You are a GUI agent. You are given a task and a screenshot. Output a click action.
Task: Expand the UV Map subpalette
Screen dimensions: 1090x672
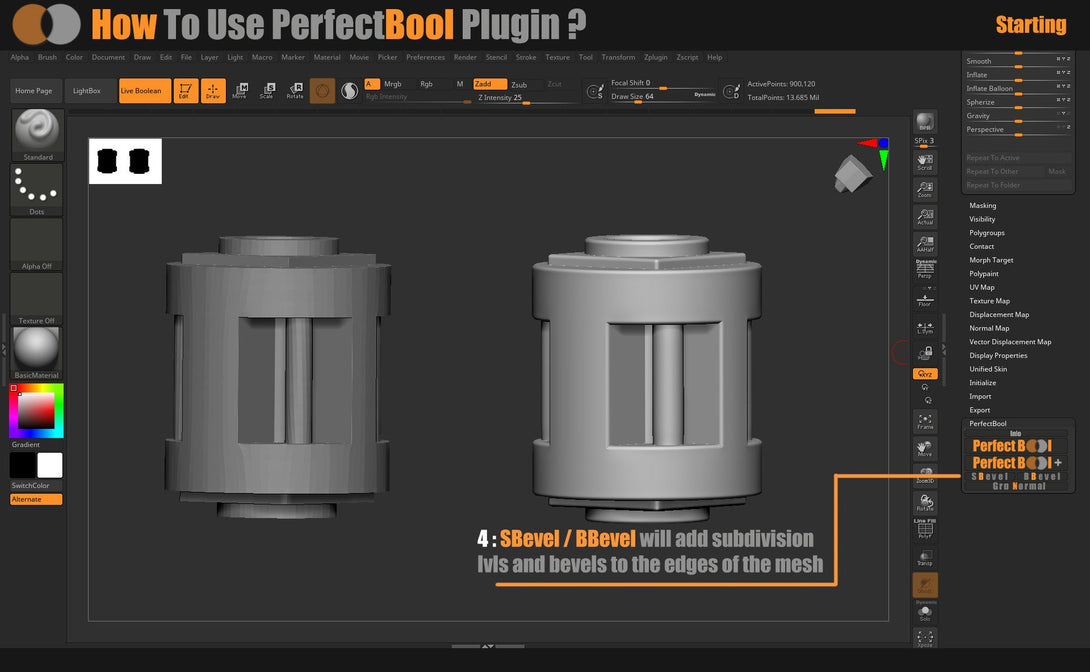pyautogui.click(x=982, y=287)
